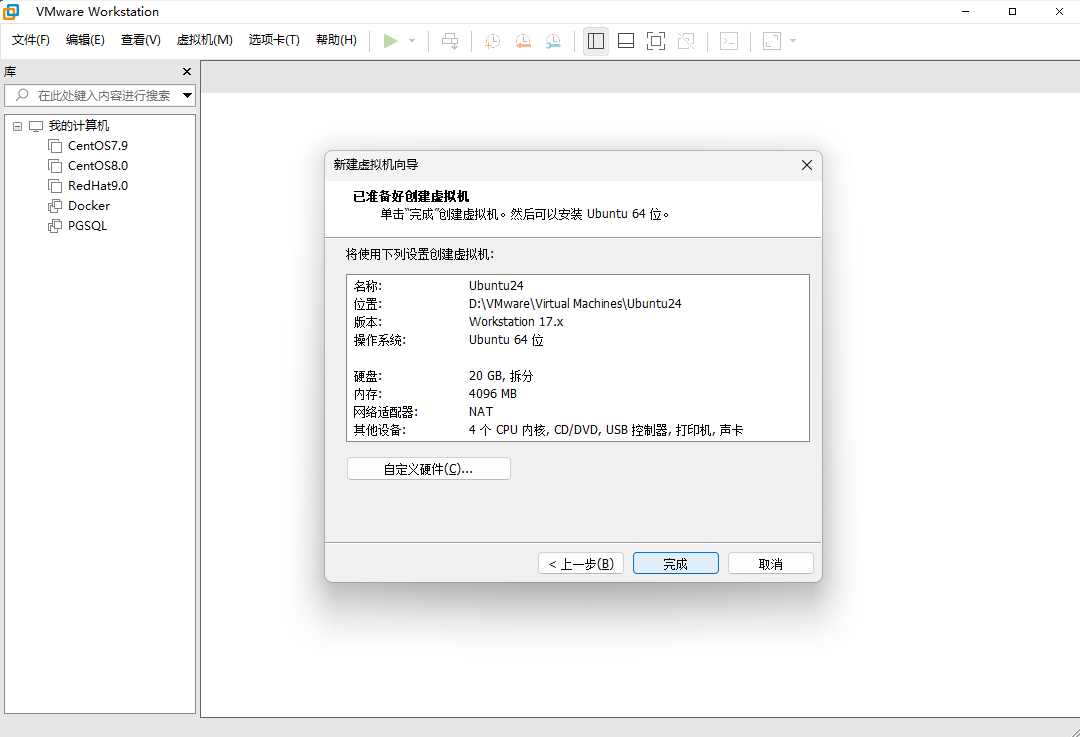
Task: Click the D:\VMware\Virtual Machines\Ubuntu24 location
Action: click(x=575, y=304)
